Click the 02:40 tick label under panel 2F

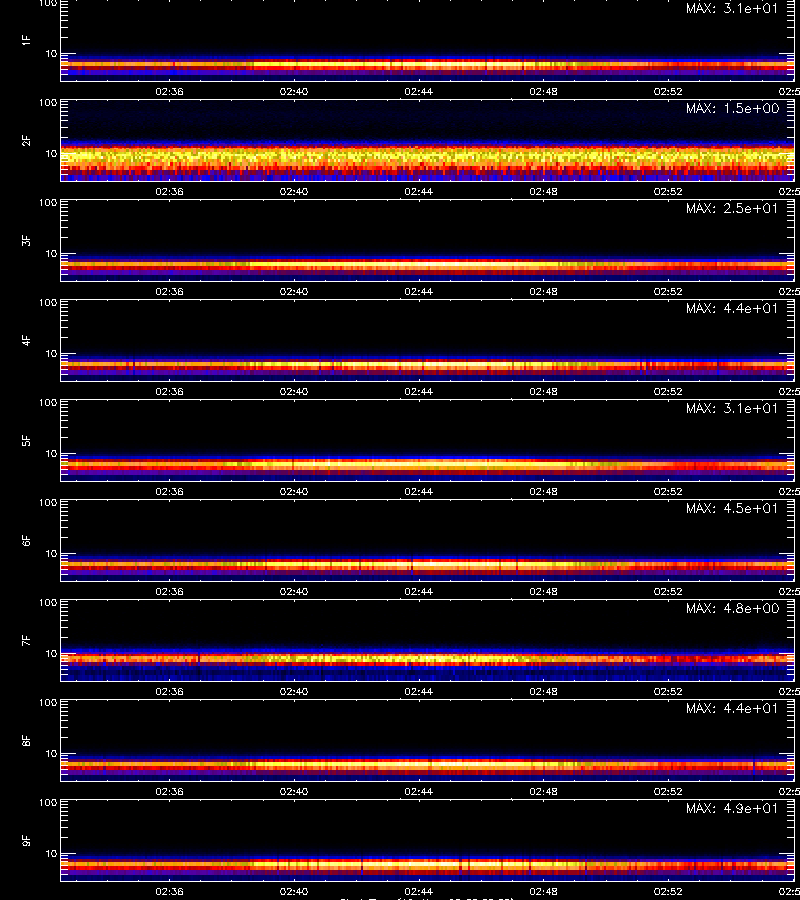294,191
